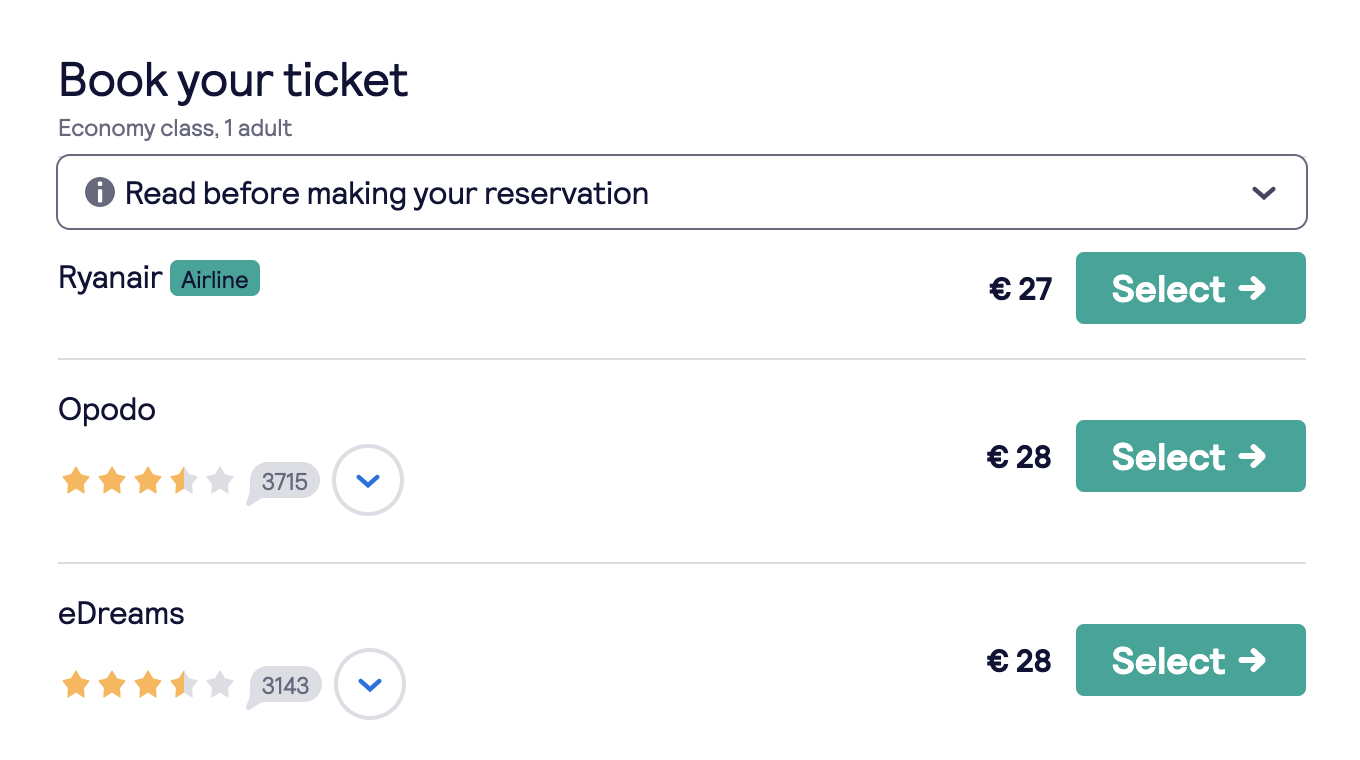Click the Ryanair provider name
Image resolution: width=1360 pixels, height=760 pixels.
(x=110, y=277)
